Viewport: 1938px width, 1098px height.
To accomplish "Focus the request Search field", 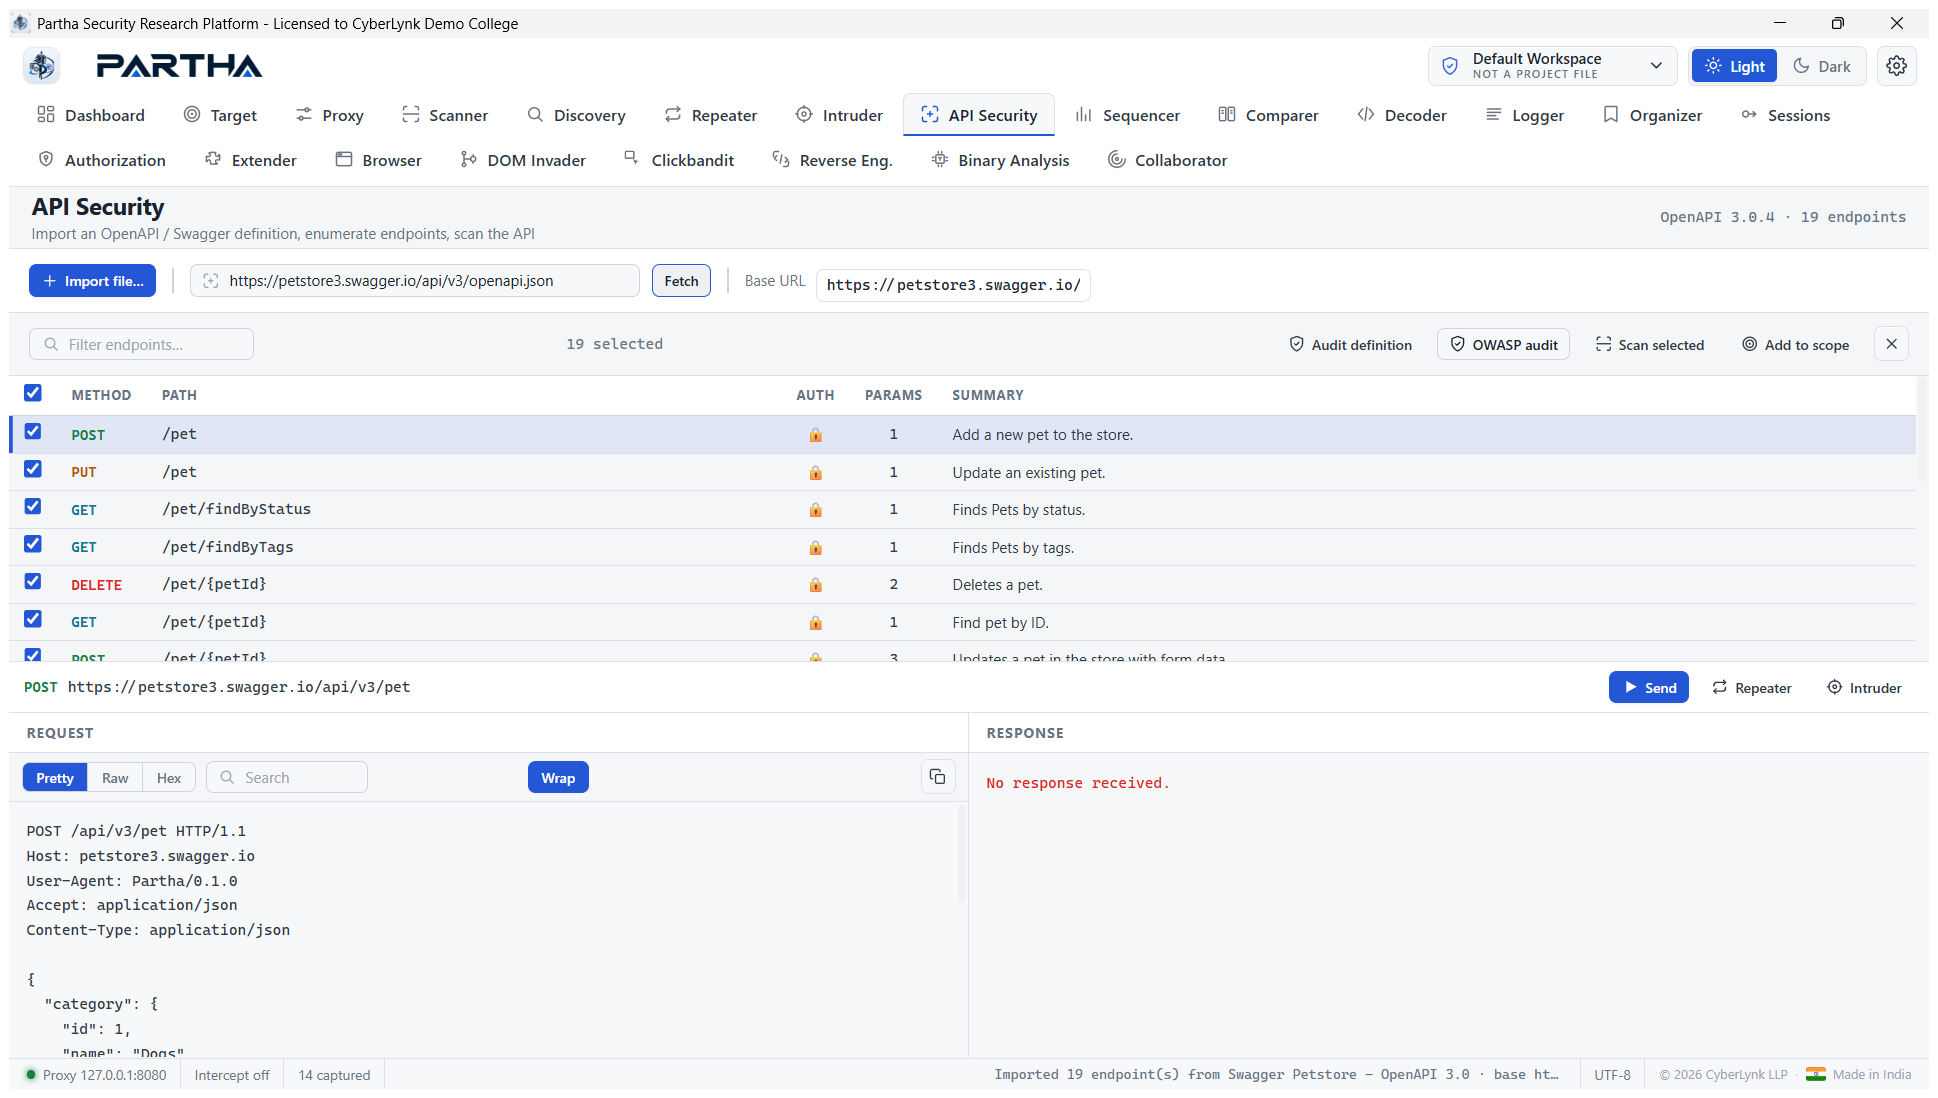I will [287, 777].
